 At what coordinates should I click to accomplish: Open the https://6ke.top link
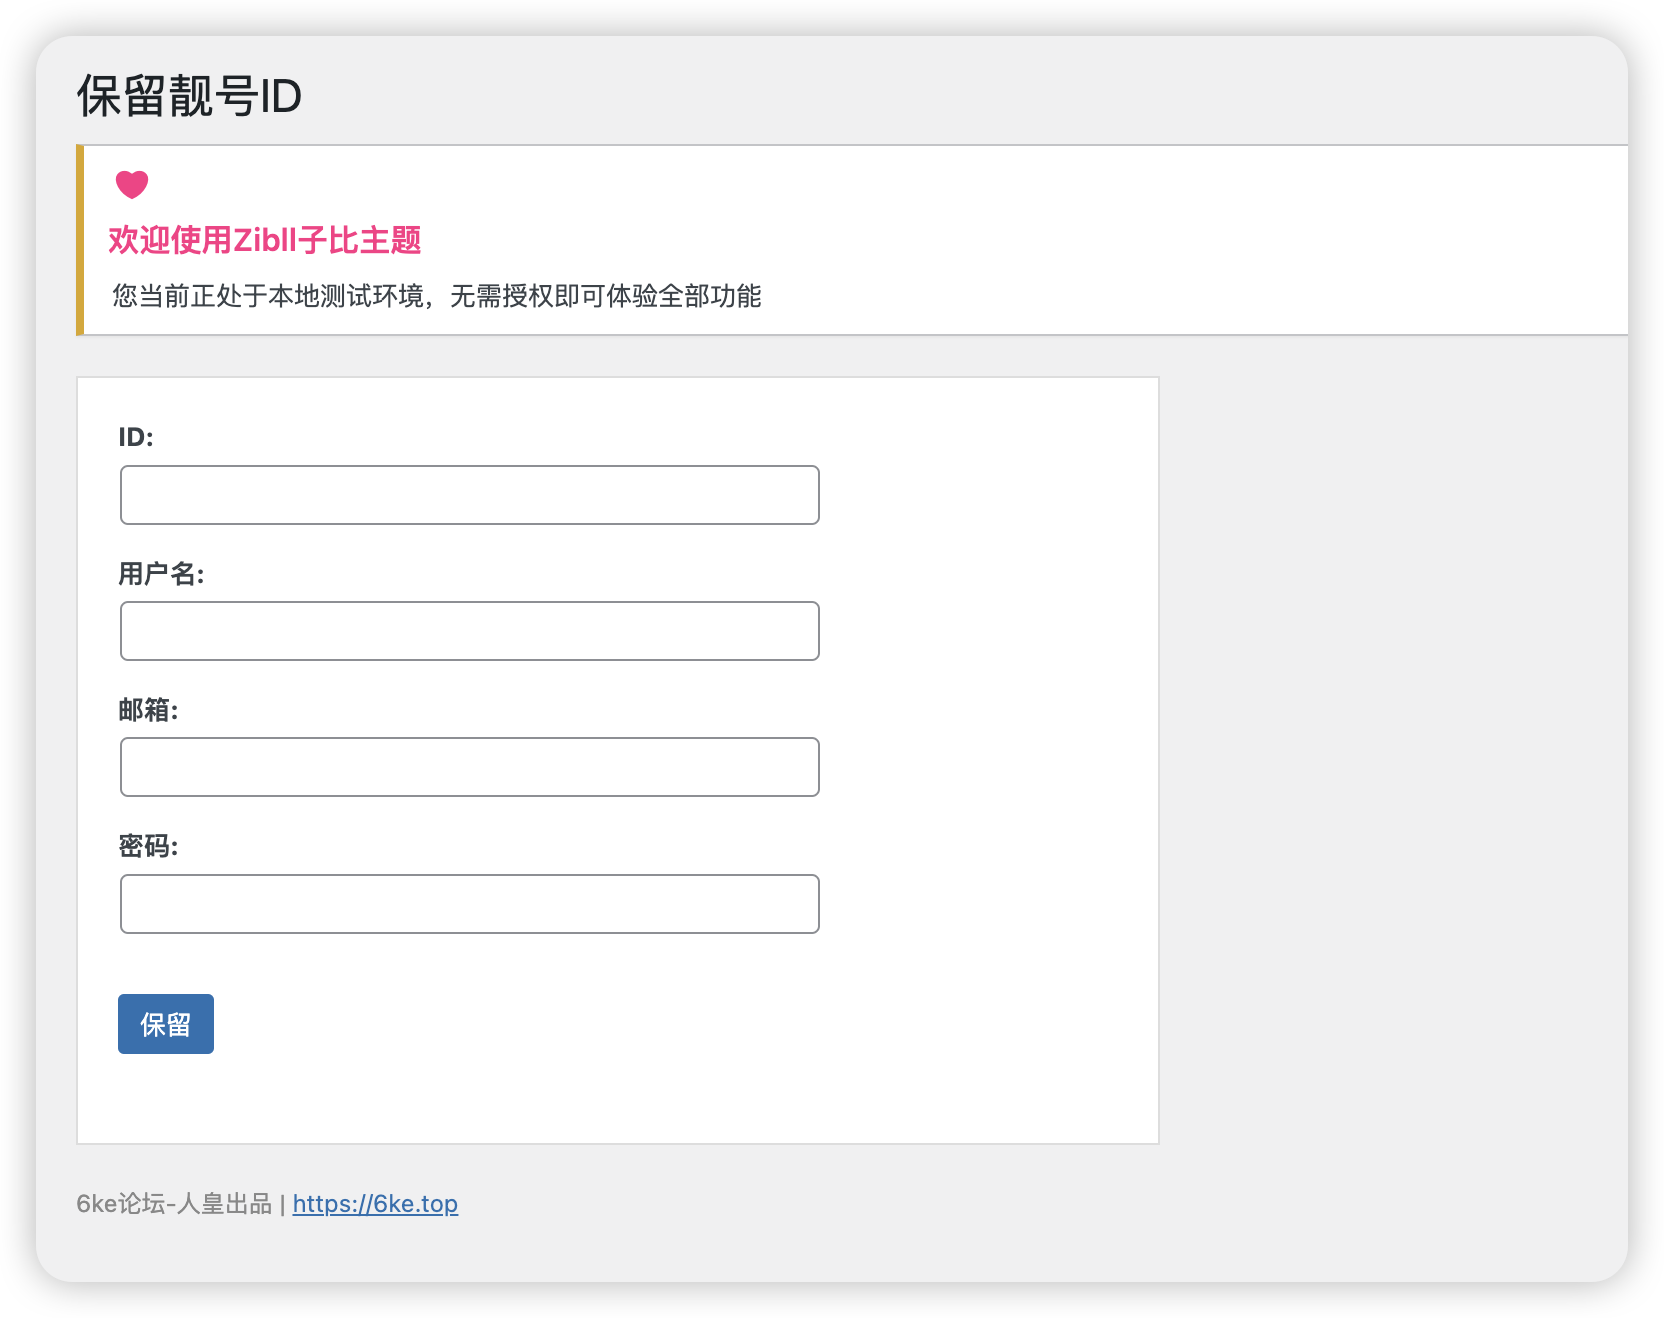(x=375, y=1204)
